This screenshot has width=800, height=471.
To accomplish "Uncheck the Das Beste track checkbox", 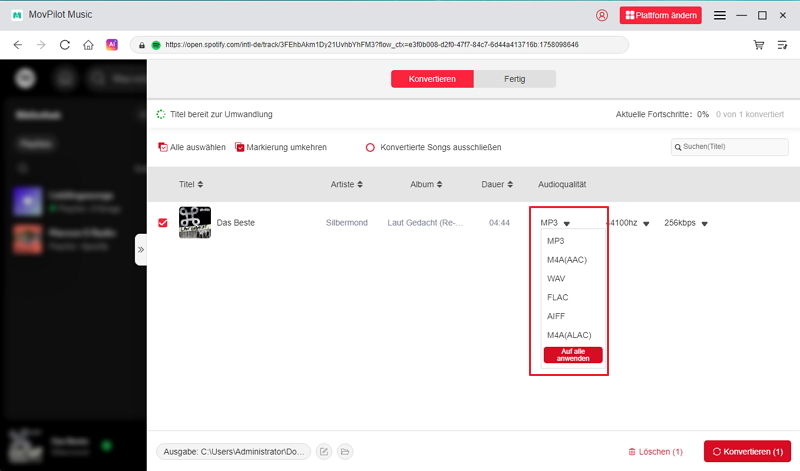I will coord(163,222).
